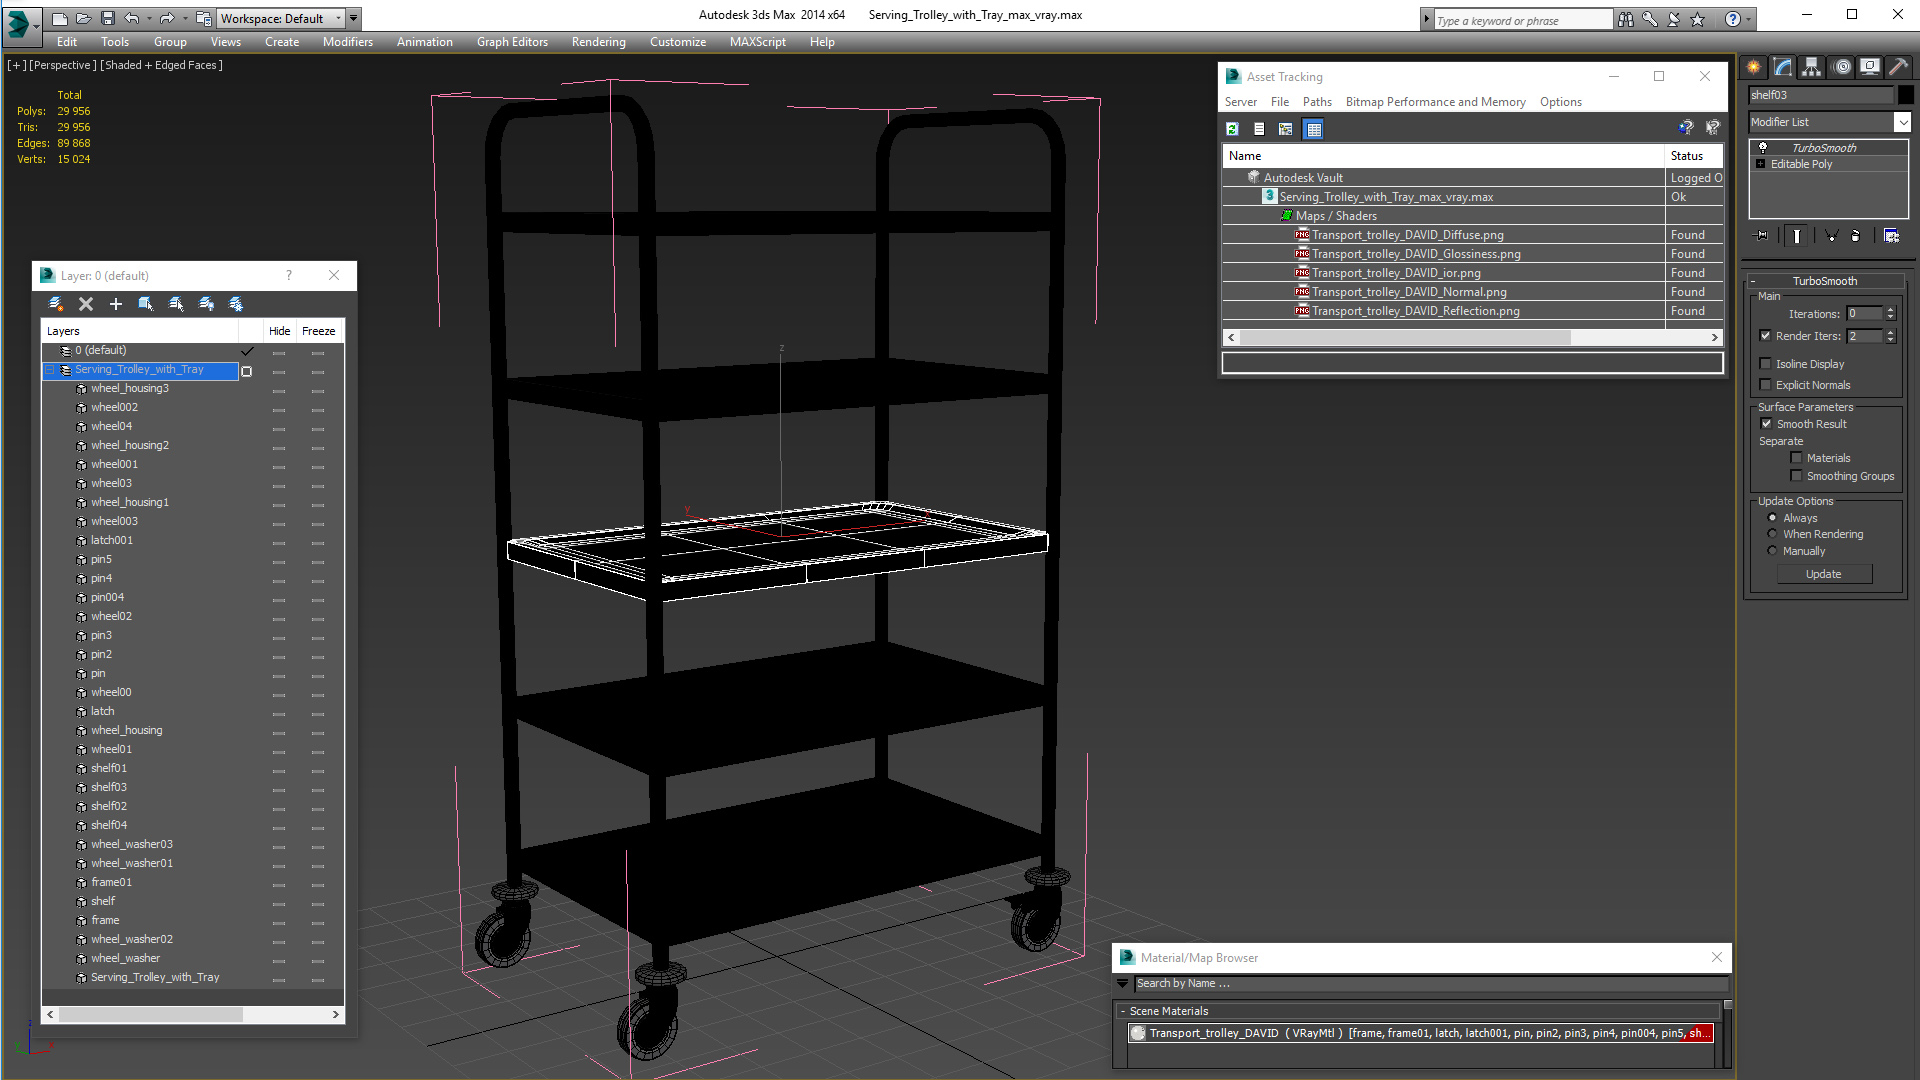Click the Open File folder icon

coord(84,18)
